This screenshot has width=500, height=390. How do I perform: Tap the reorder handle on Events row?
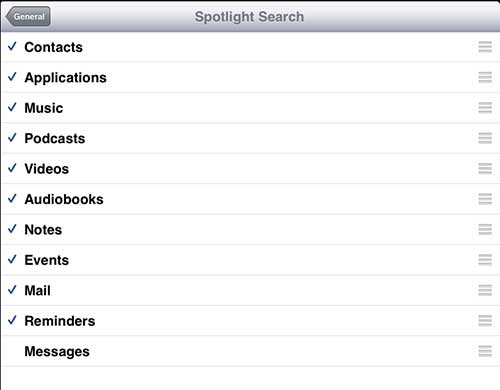[485, 260]
